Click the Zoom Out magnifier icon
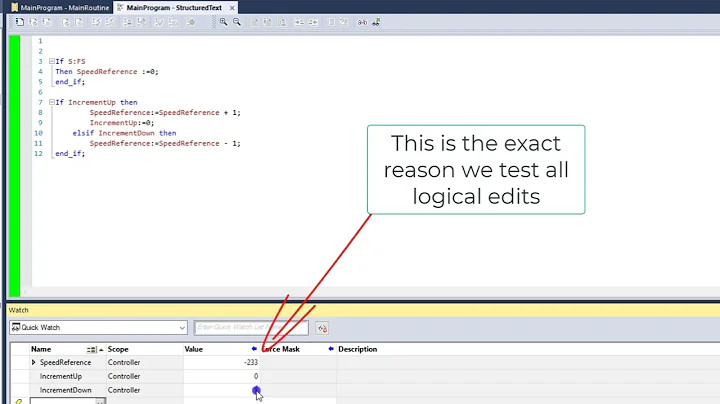This screenshot has height=404, width=720. pyautogui.click(x=236, y=22)
